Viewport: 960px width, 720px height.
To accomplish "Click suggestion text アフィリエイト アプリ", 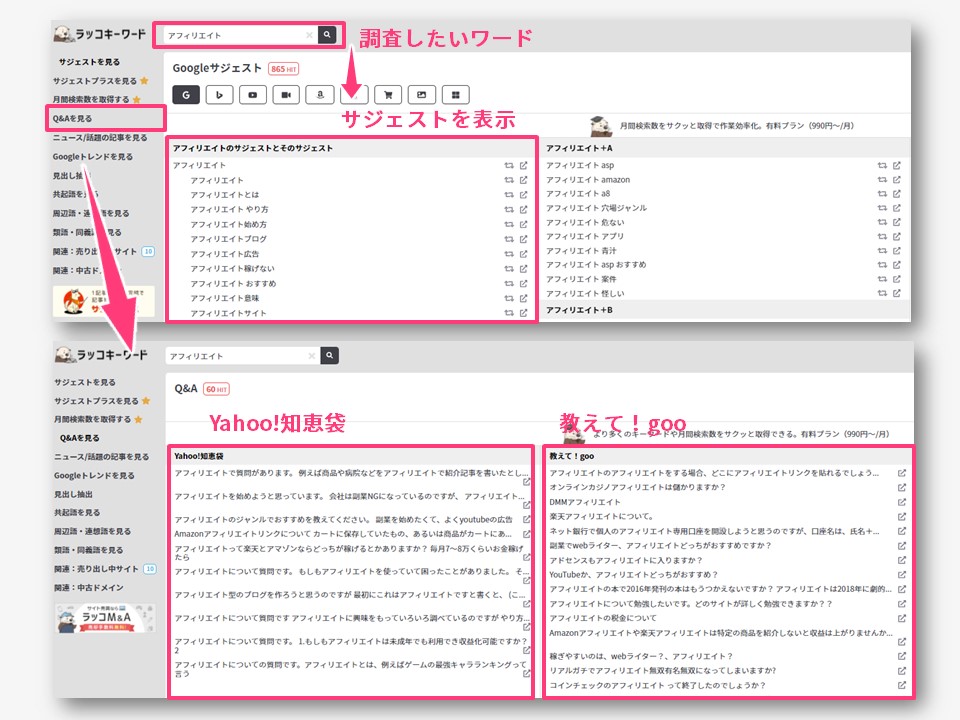I will [x=585, y=236].
